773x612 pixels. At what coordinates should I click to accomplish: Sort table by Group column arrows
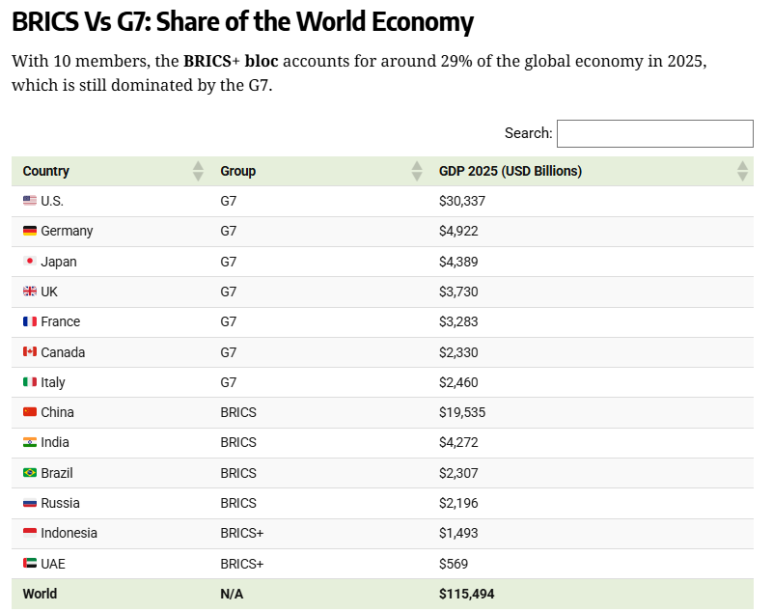click(x=417, y=171)
